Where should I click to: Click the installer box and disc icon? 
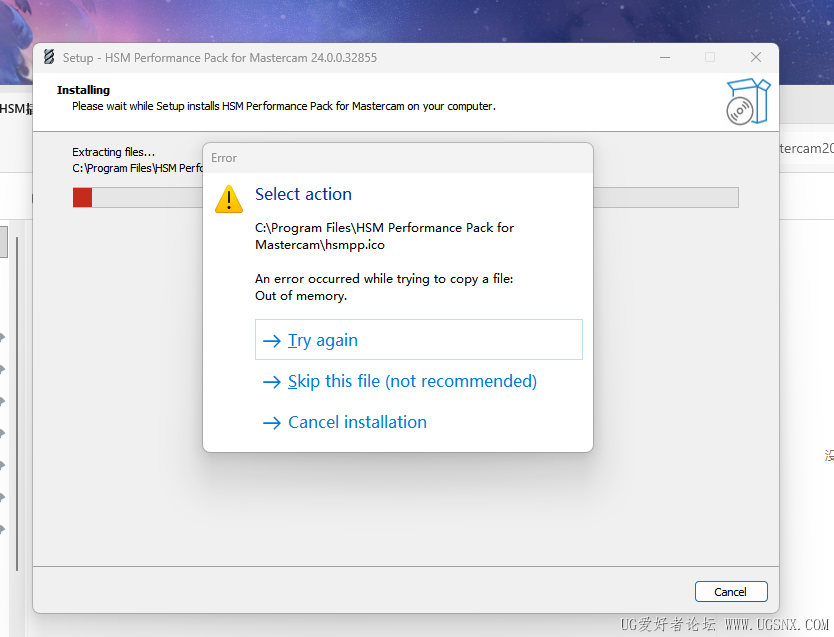748,102
